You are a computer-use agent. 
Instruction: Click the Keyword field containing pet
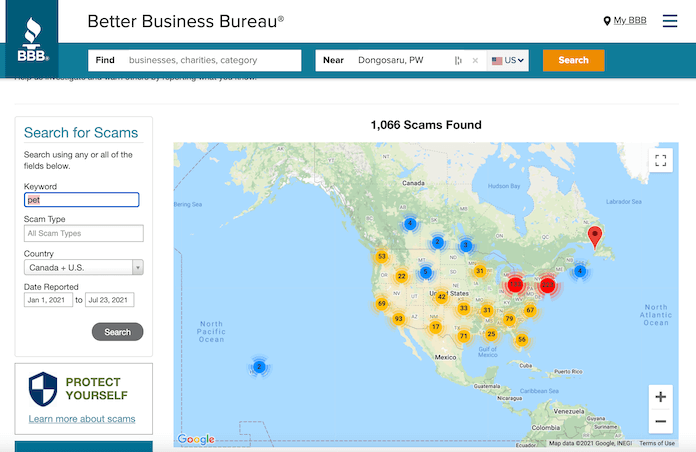coord(82,200)
